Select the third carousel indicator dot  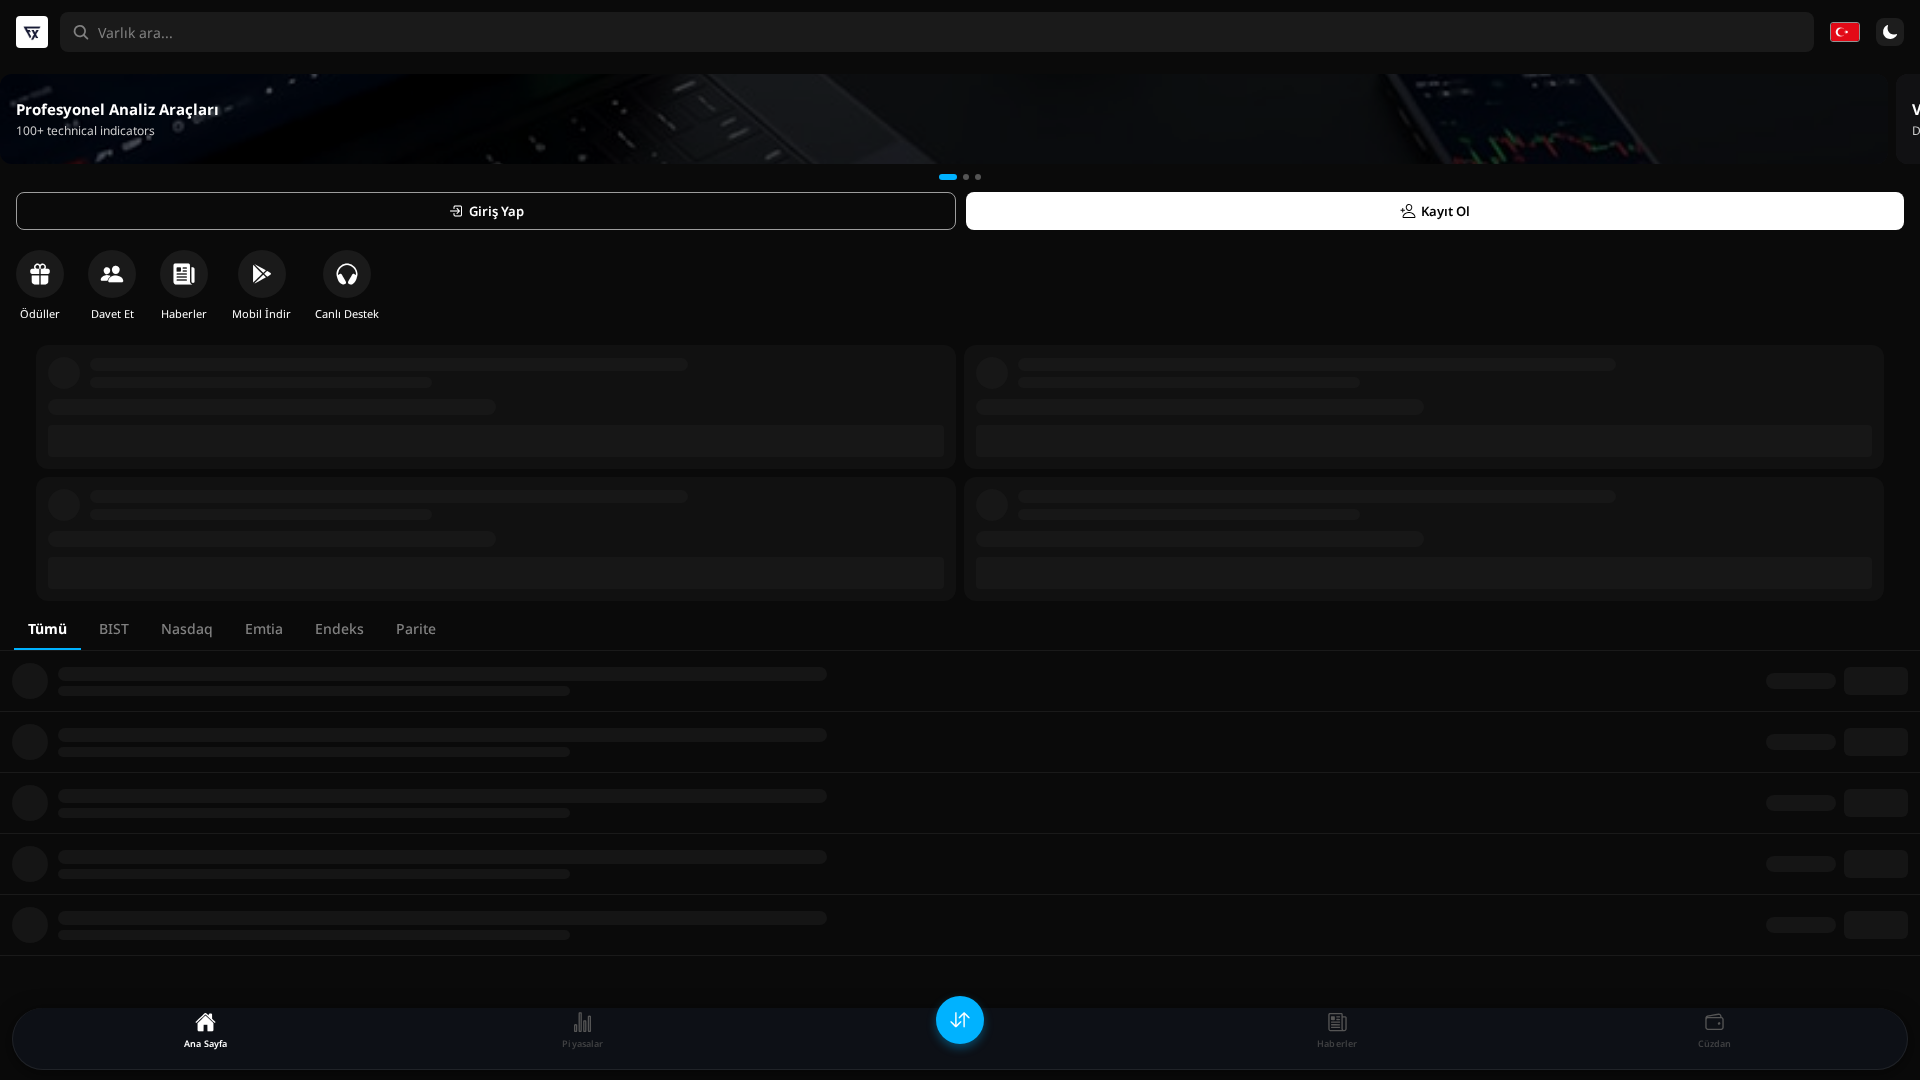977,177
